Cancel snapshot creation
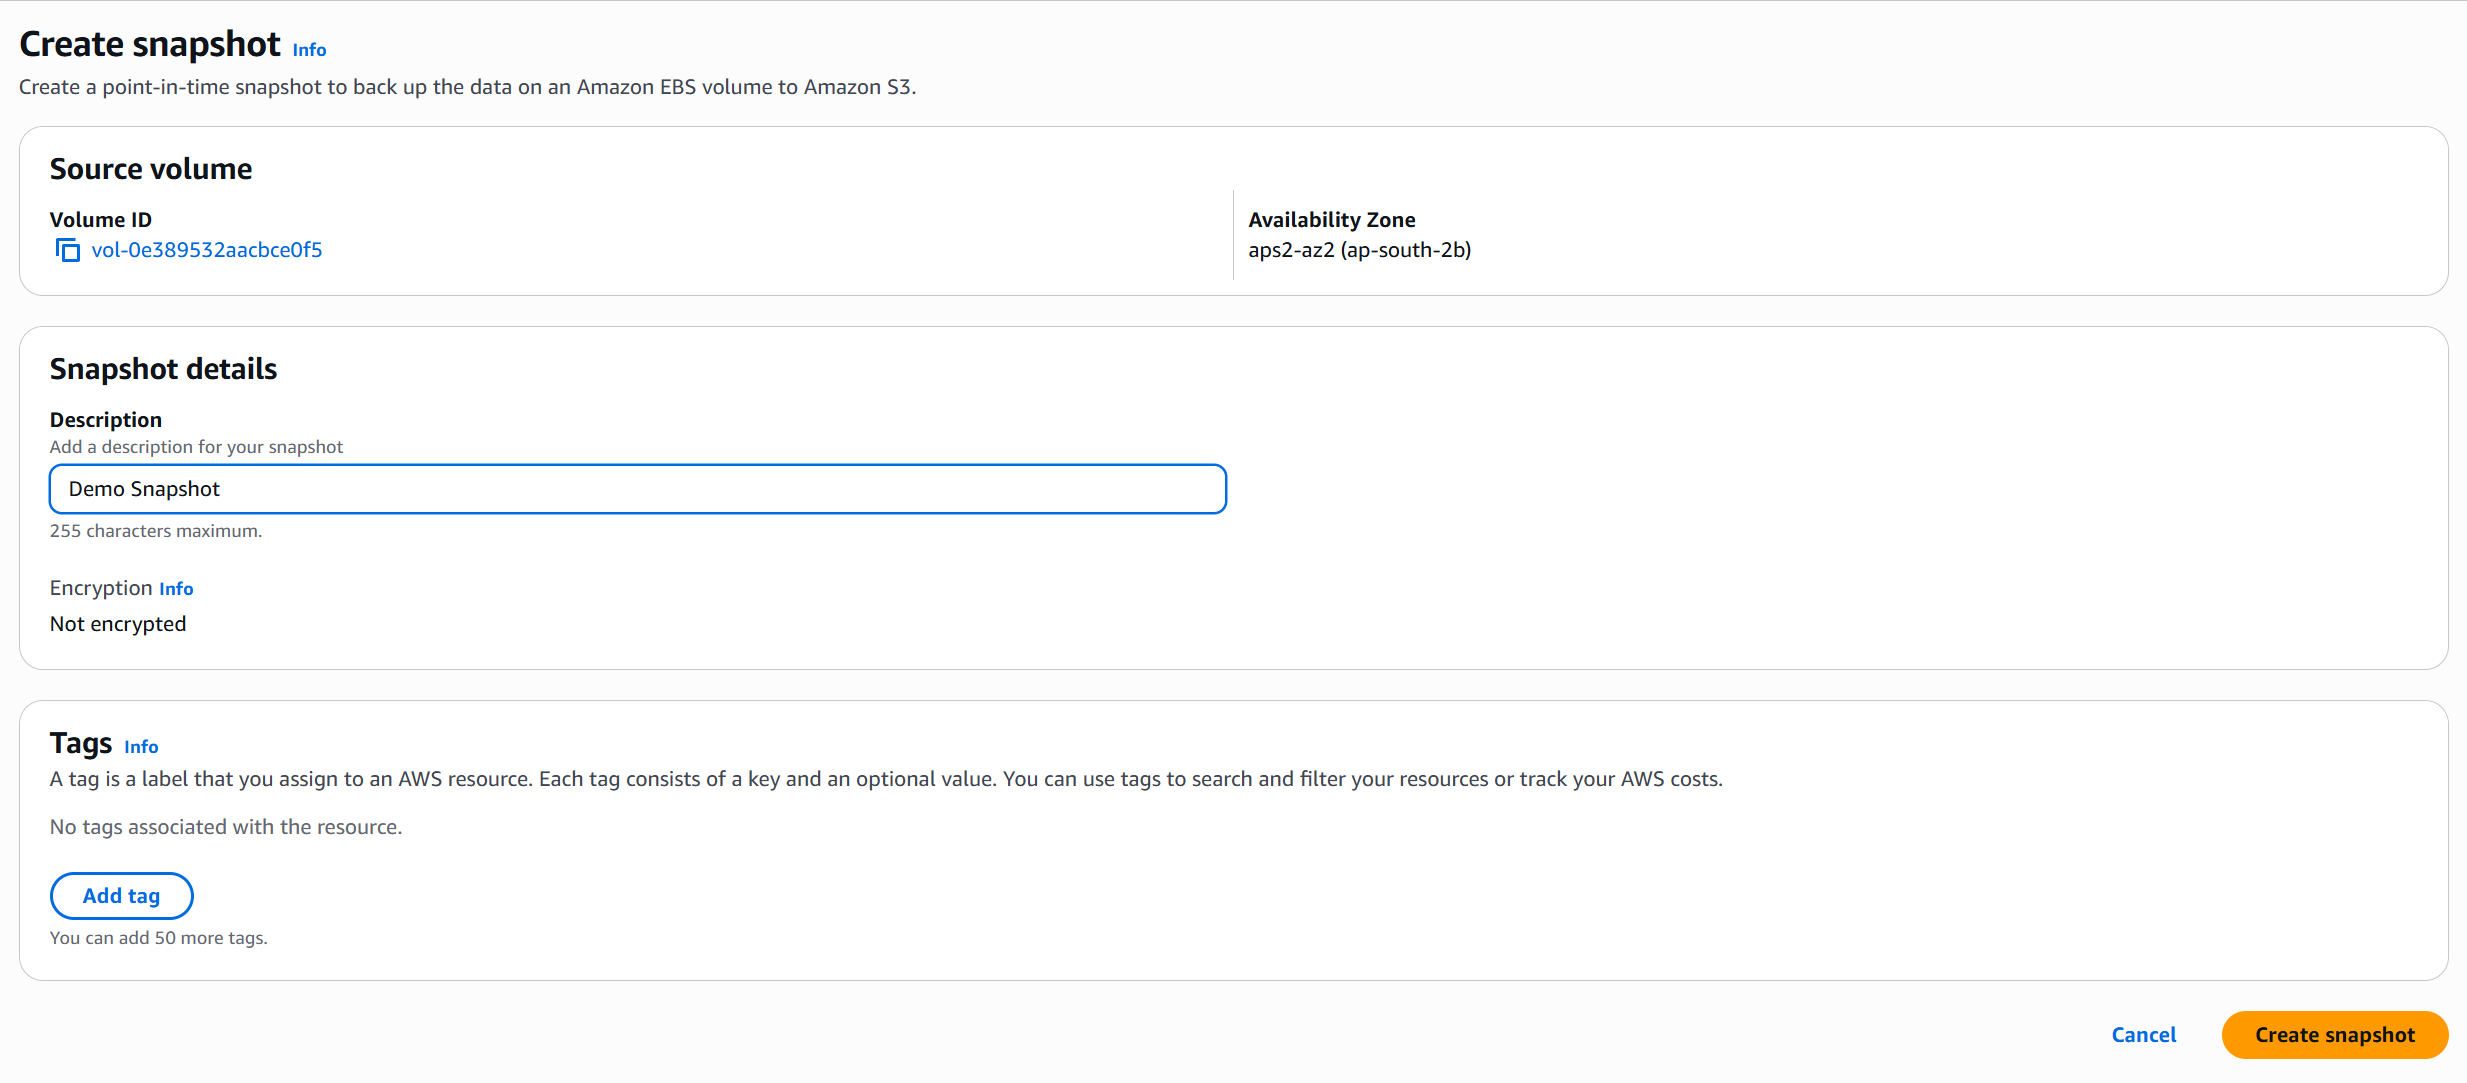2467x1083 pixels. (x=2143, y=1035)
